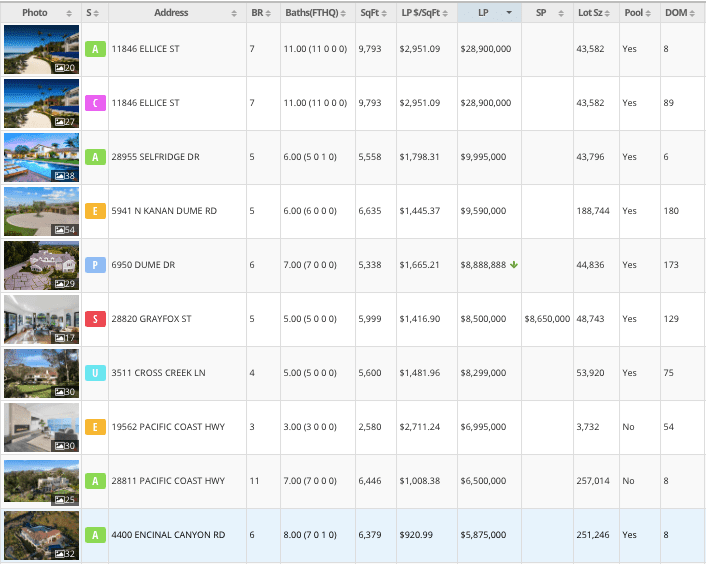Open the photo thumbnail for 3511 Cross Creek Ln
706x564 pixels.
(x=41, y=374)
